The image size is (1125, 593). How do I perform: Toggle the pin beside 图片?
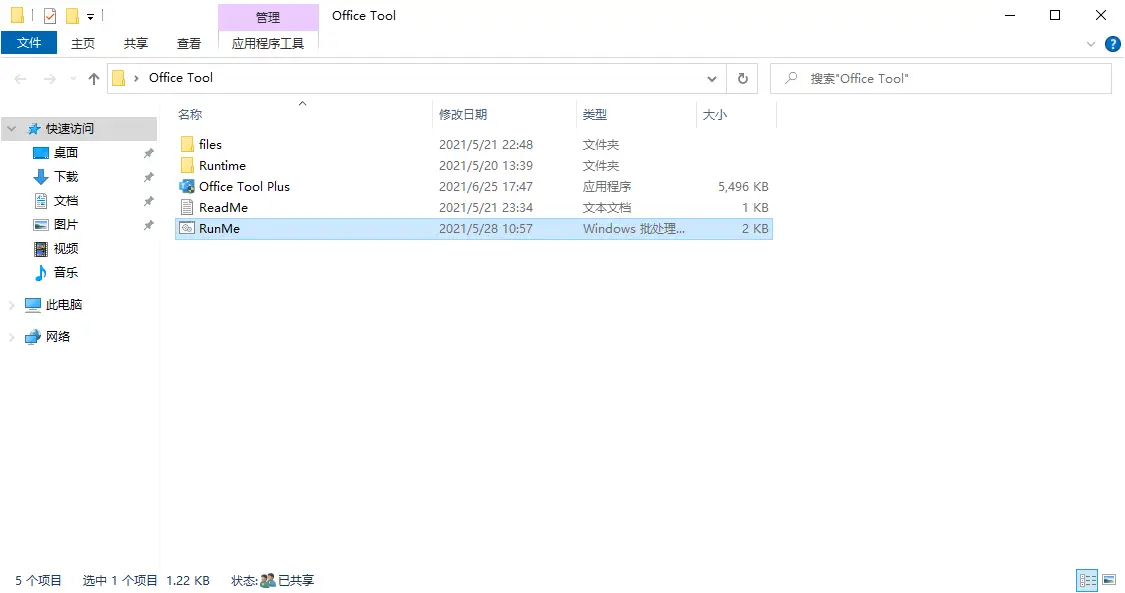click(148, 225)
